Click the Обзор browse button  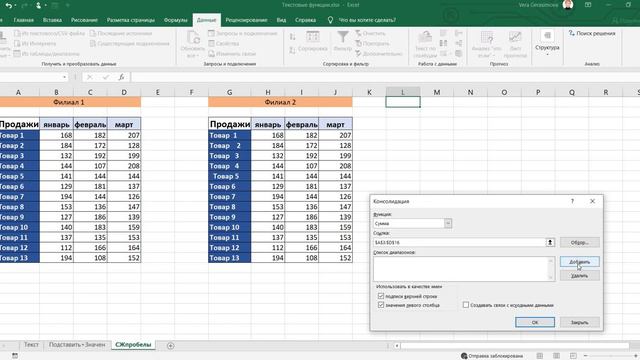(x=580, y=242)
